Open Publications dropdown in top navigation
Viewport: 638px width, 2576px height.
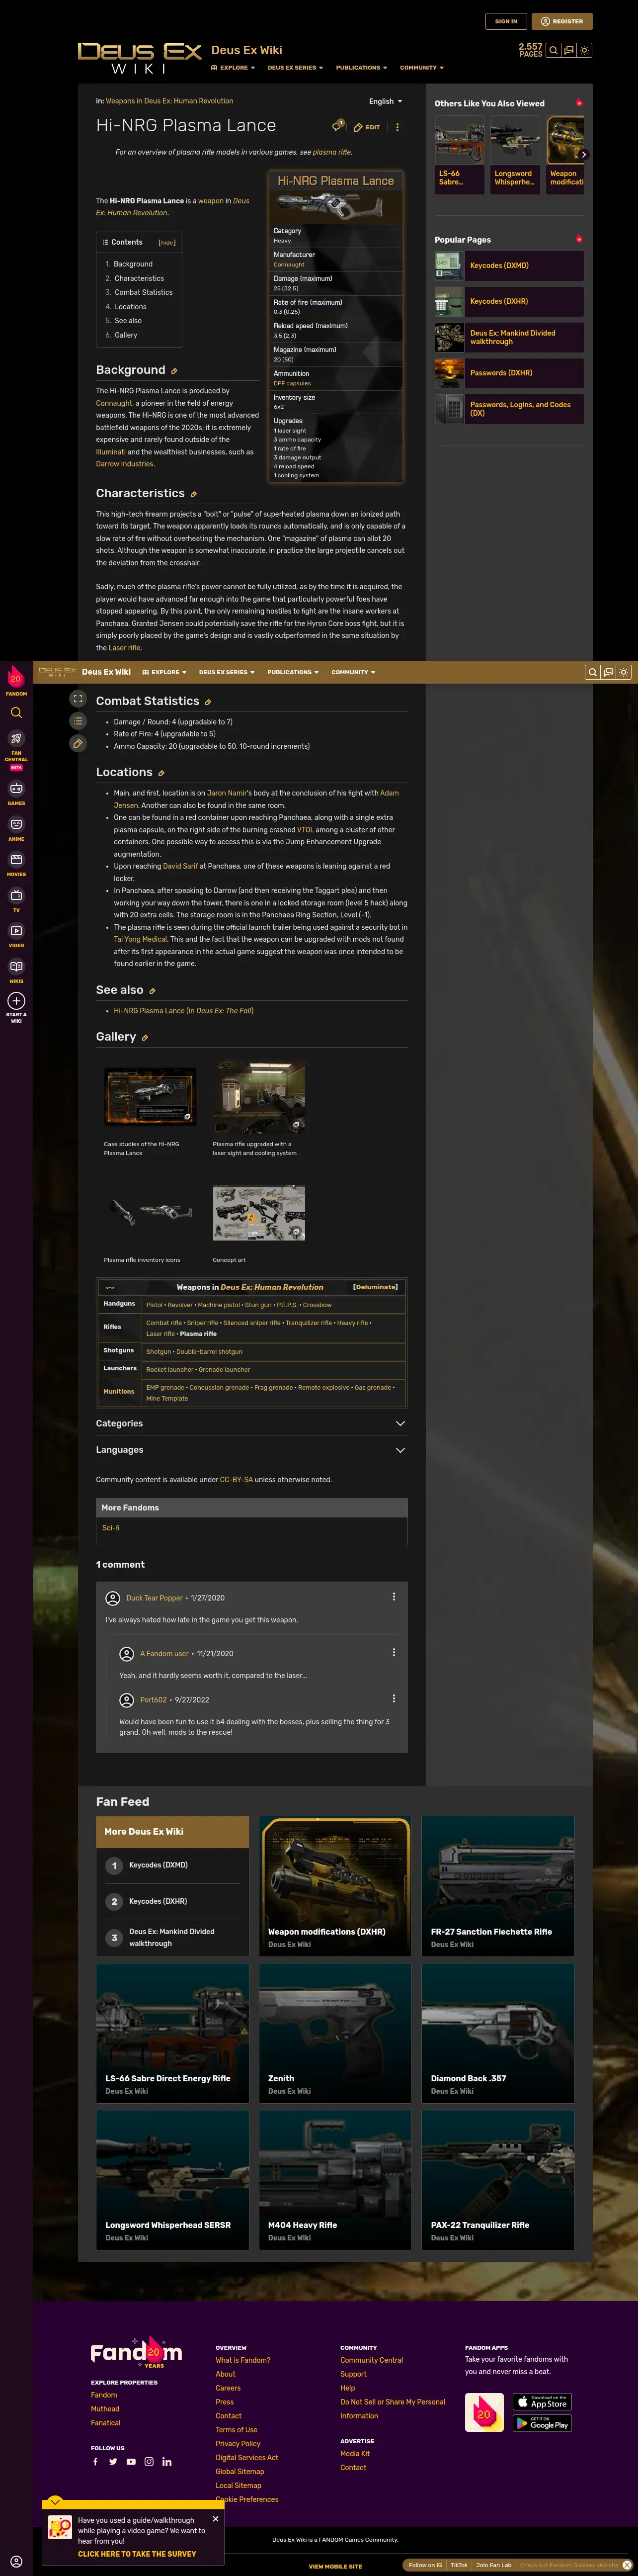point(361,68)
